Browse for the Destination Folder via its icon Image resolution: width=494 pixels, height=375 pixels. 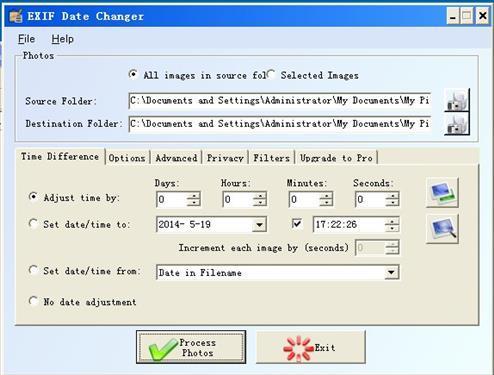click(457, 124)
